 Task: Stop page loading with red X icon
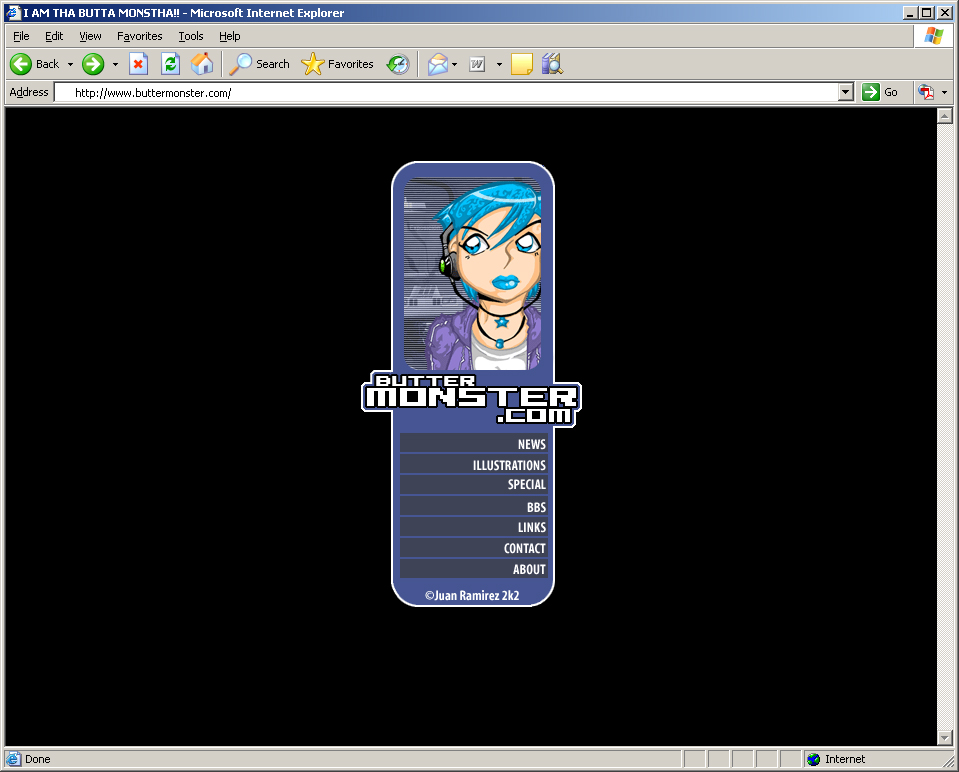[139, 64]
